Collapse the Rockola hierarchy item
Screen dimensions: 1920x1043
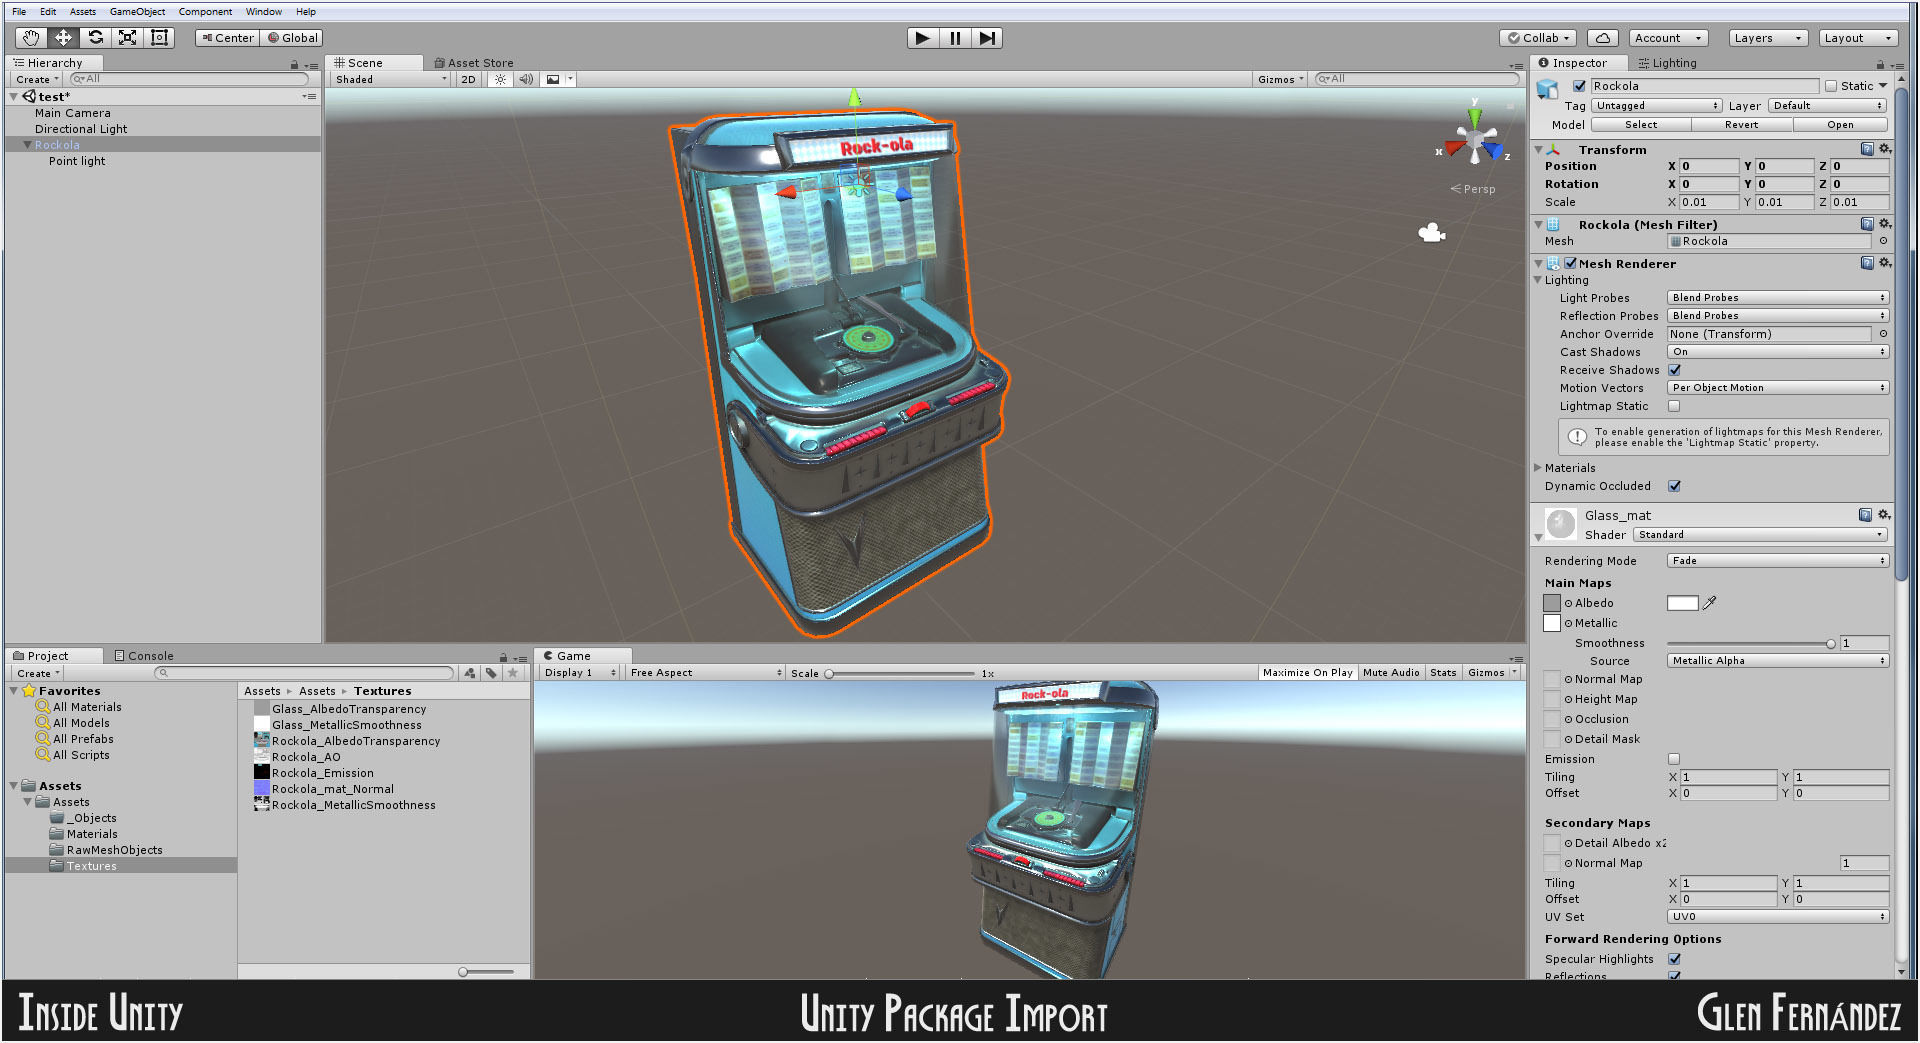pos(27,145)
